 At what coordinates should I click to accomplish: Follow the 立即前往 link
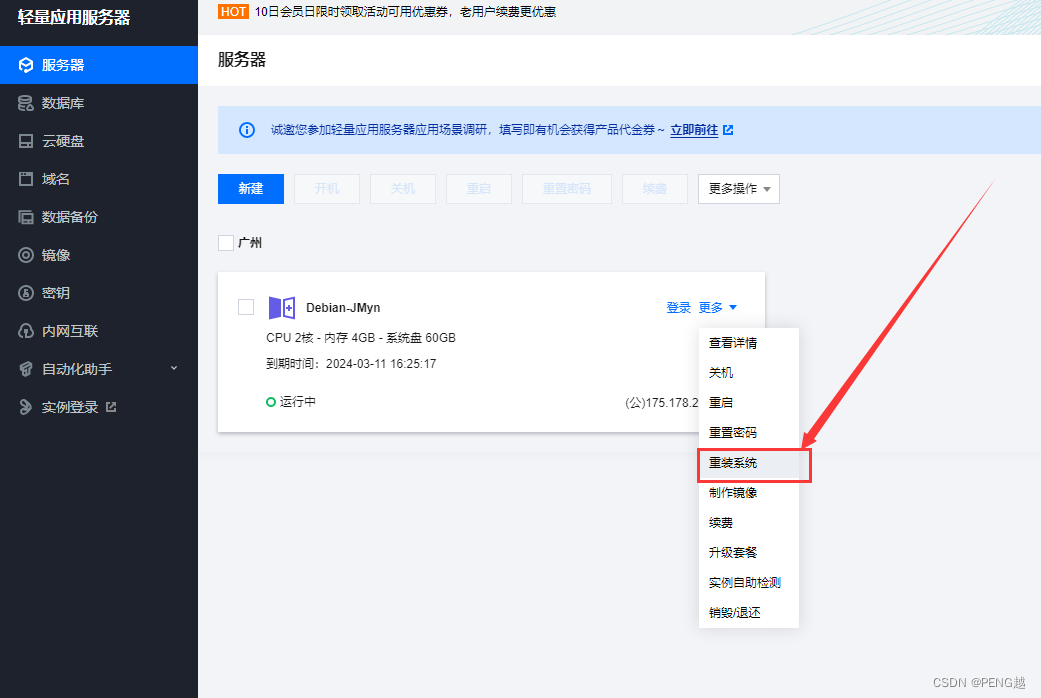(694, 130)
